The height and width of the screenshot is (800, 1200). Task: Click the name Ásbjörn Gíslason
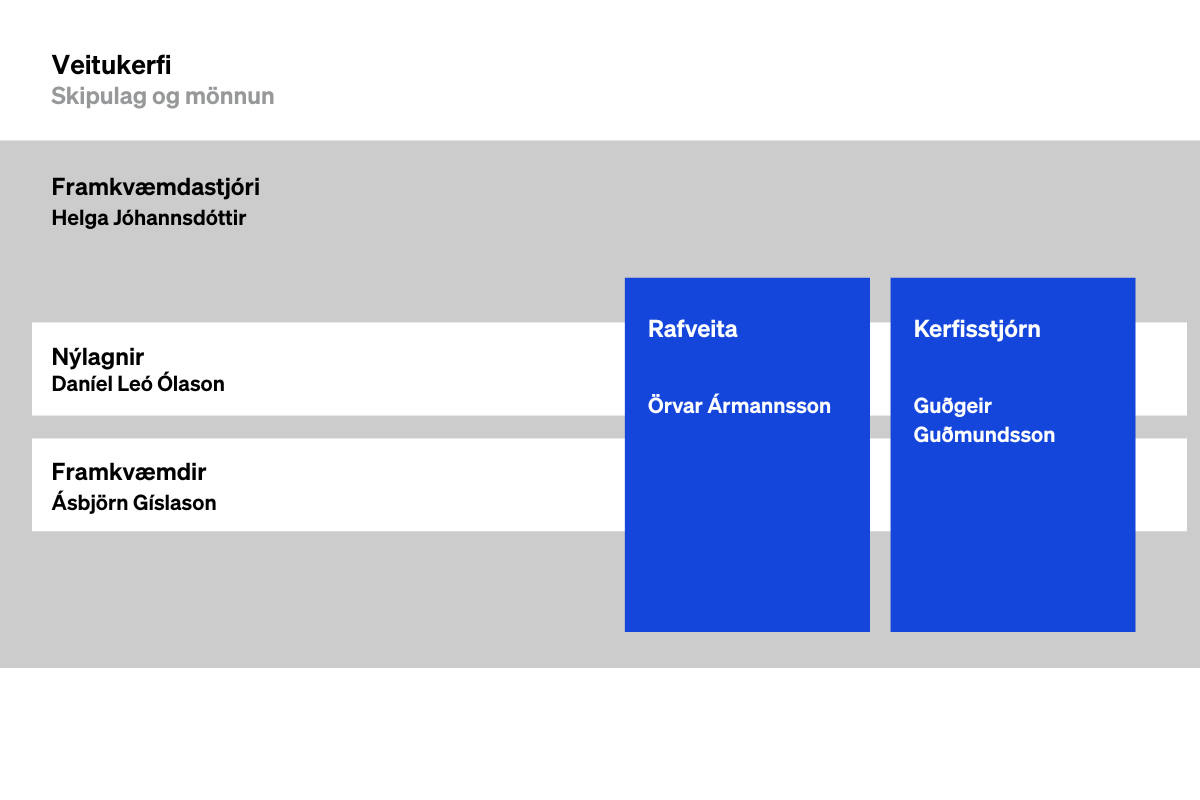[134, 503]
